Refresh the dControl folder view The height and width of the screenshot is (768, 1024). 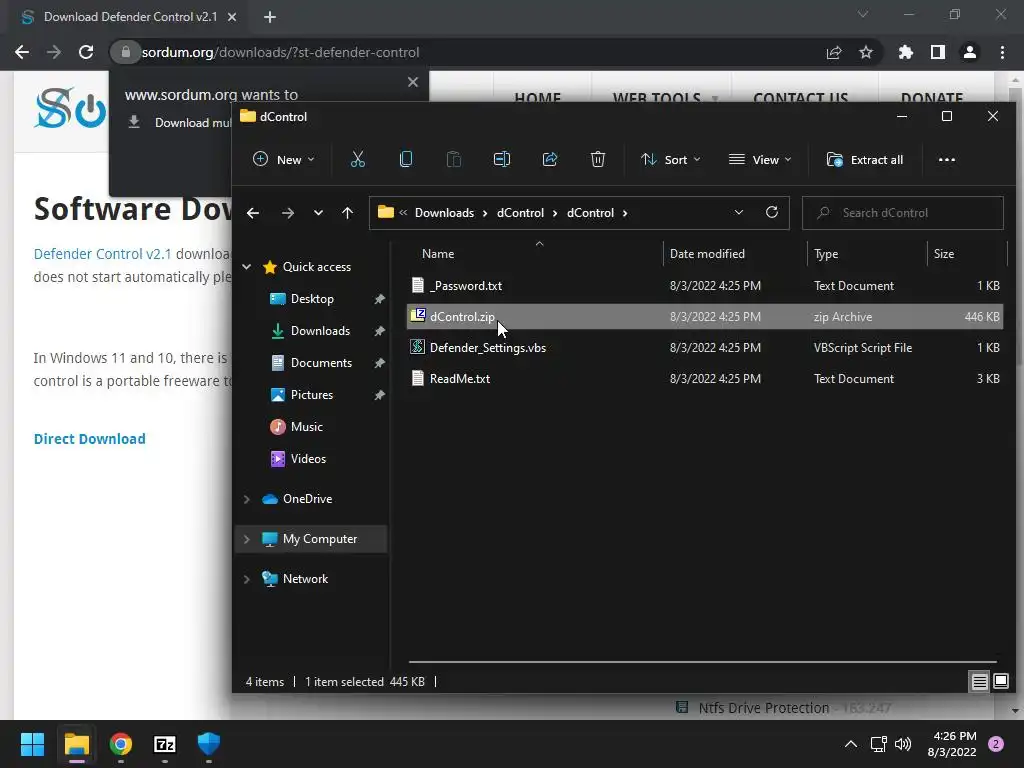click(771, 212)
